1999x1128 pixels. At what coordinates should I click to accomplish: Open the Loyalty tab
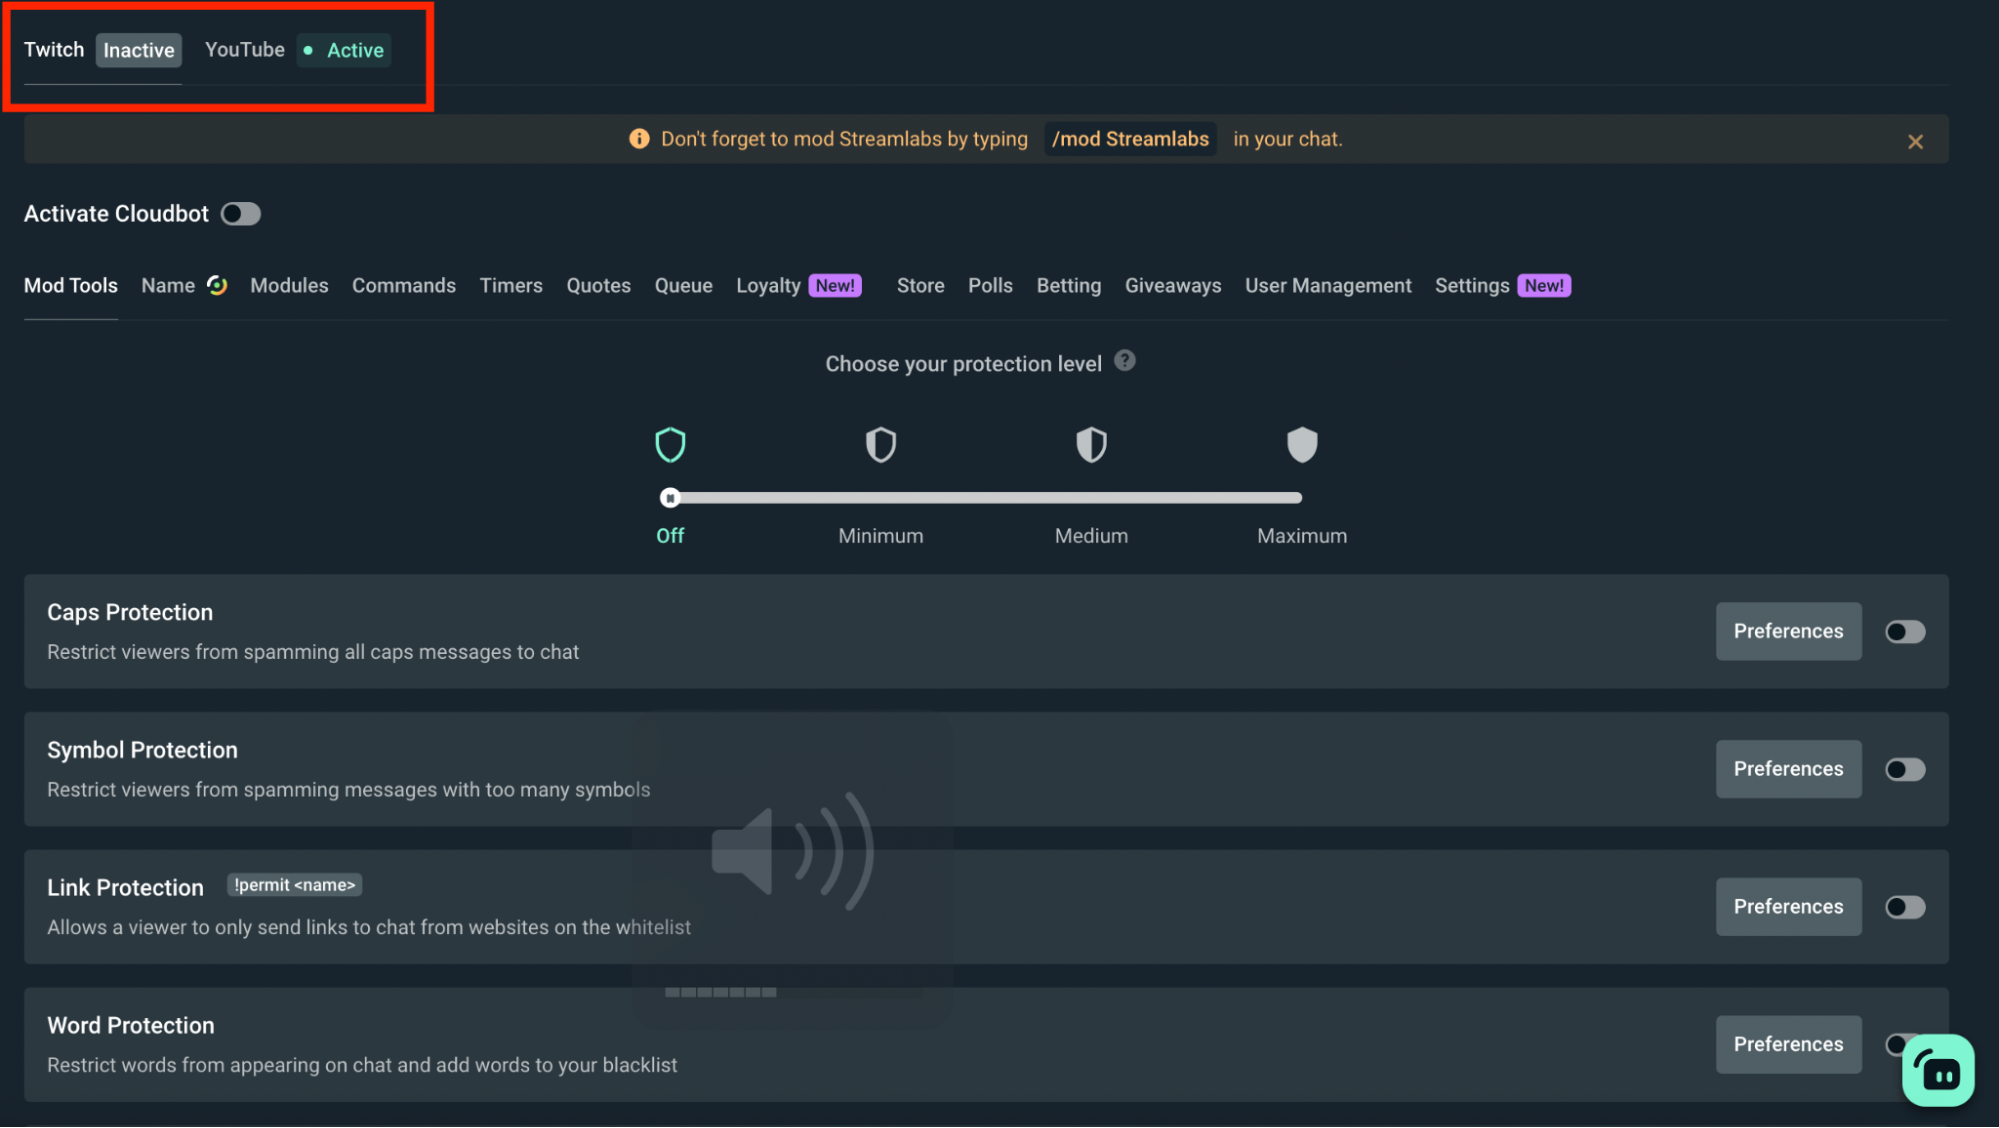(x=768, y=285)
